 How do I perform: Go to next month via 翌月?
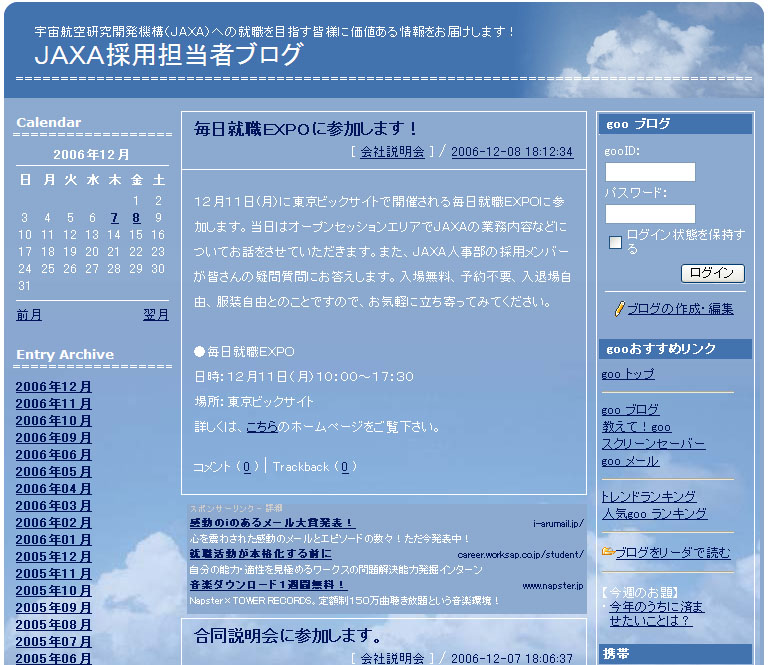click(156, 315)
